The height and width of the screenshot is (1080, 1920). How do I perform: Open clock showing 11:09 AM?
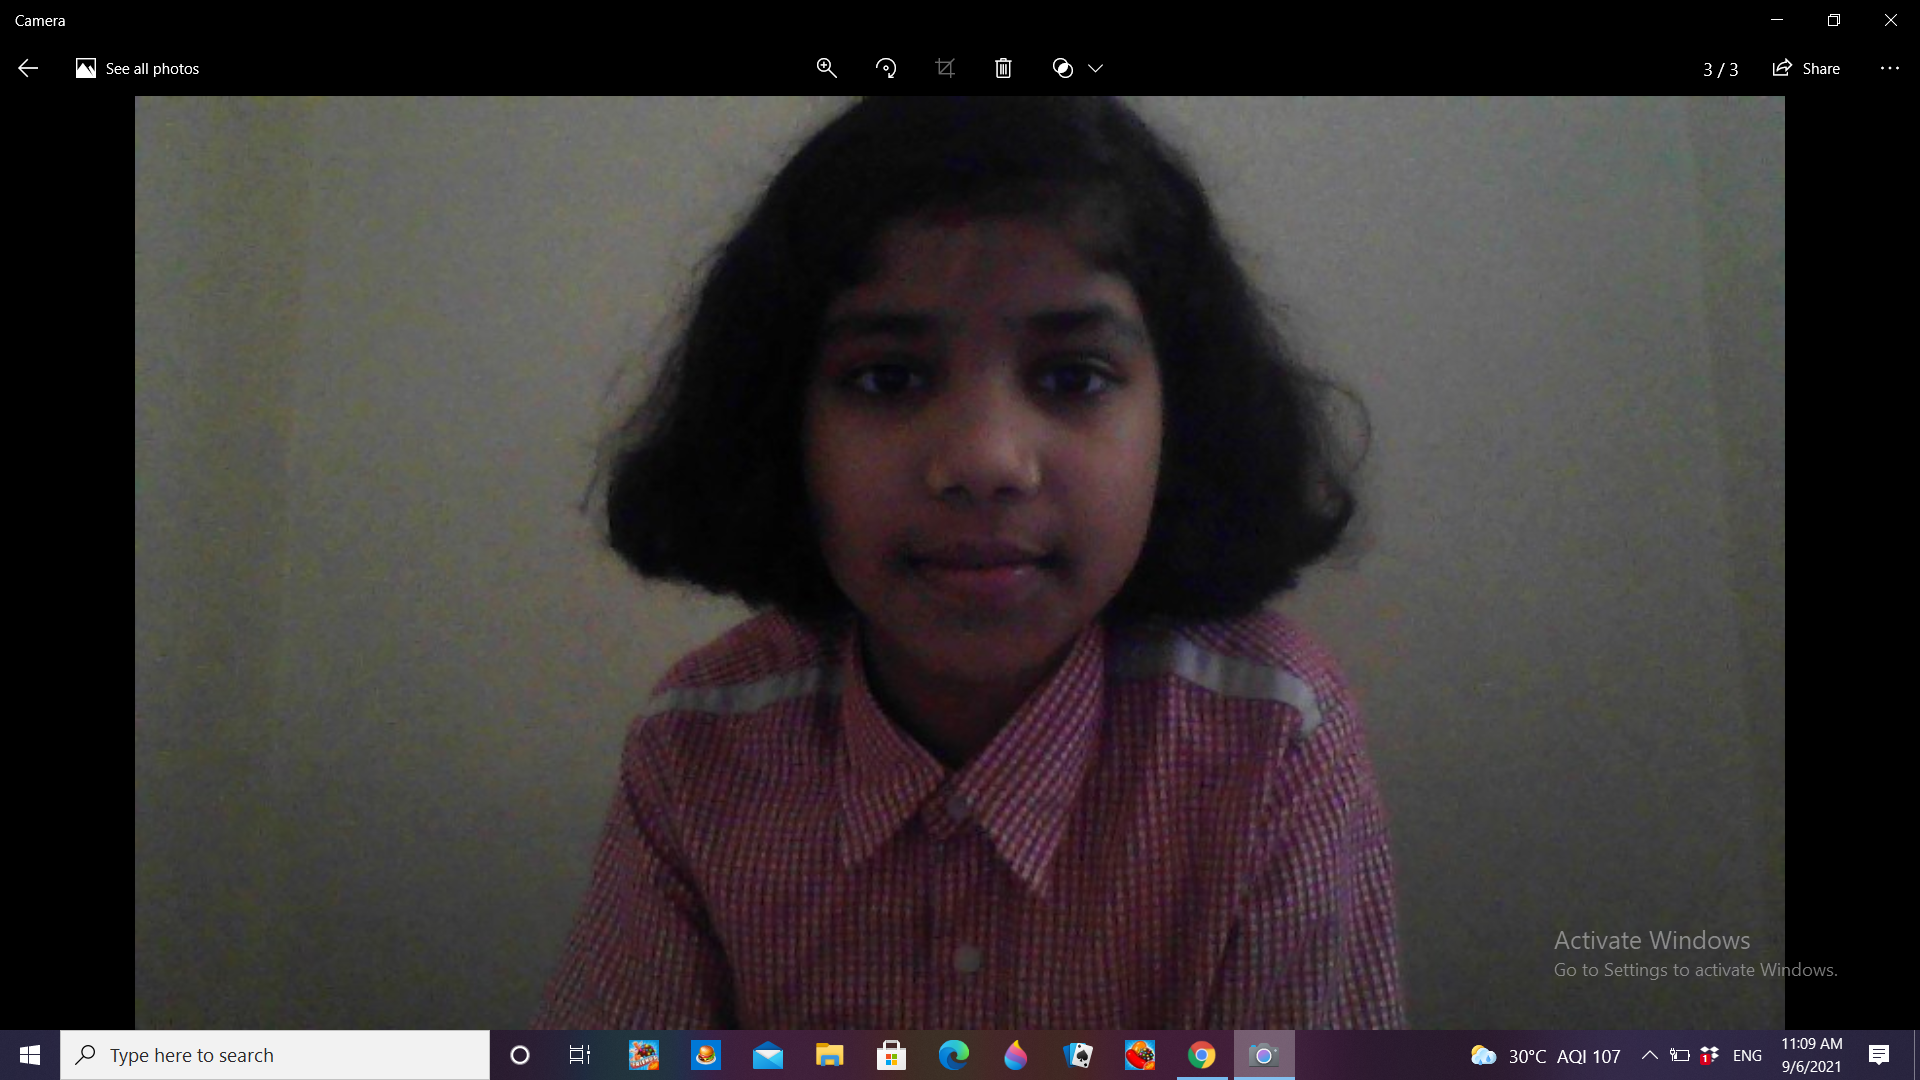(x=1811, y=1055)
